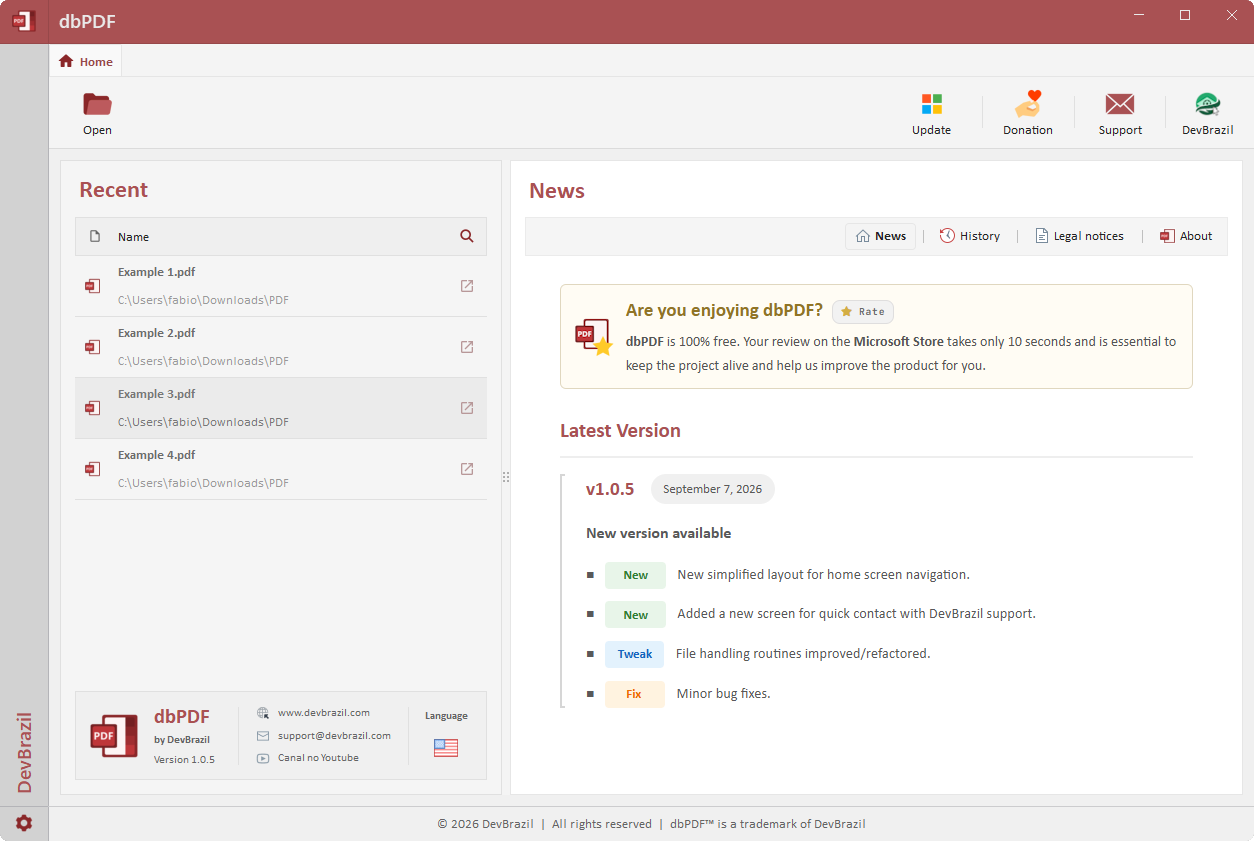Click the Update toolbar icon

click(x=931, y=104)
